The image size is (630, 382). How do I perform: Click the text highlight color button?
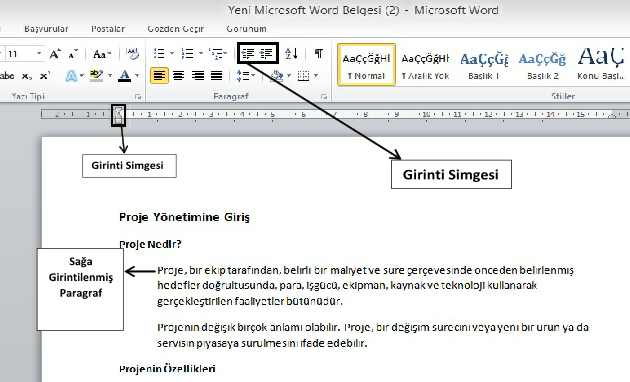[96, 75]
